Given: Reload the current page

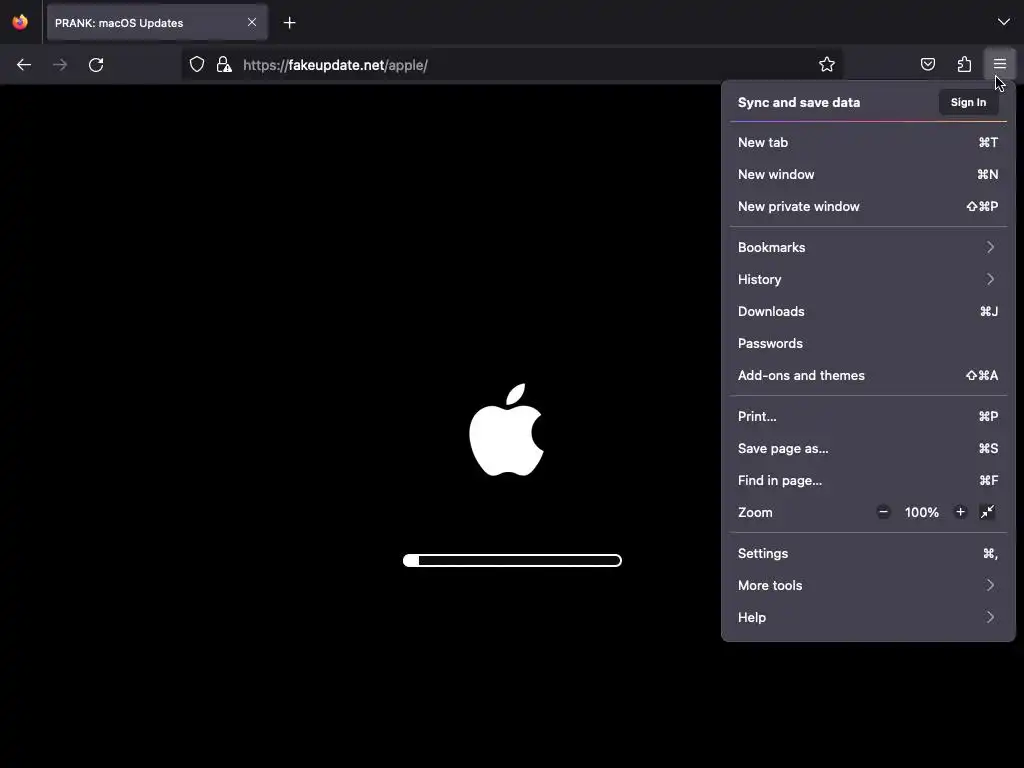Looking at the screenshot, I should coord(96,65).
